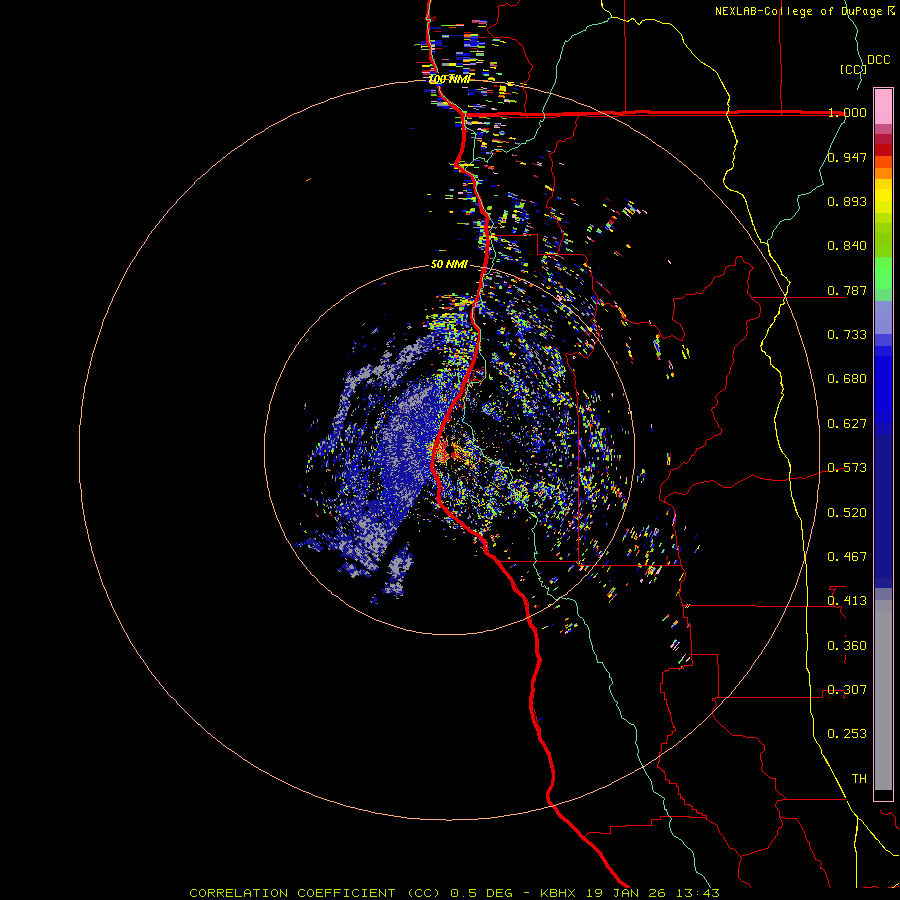The image size is (900, 900).
Task: Pick the pink top segment of color scale
Action: pyautogui.click(x=883, y=106)
